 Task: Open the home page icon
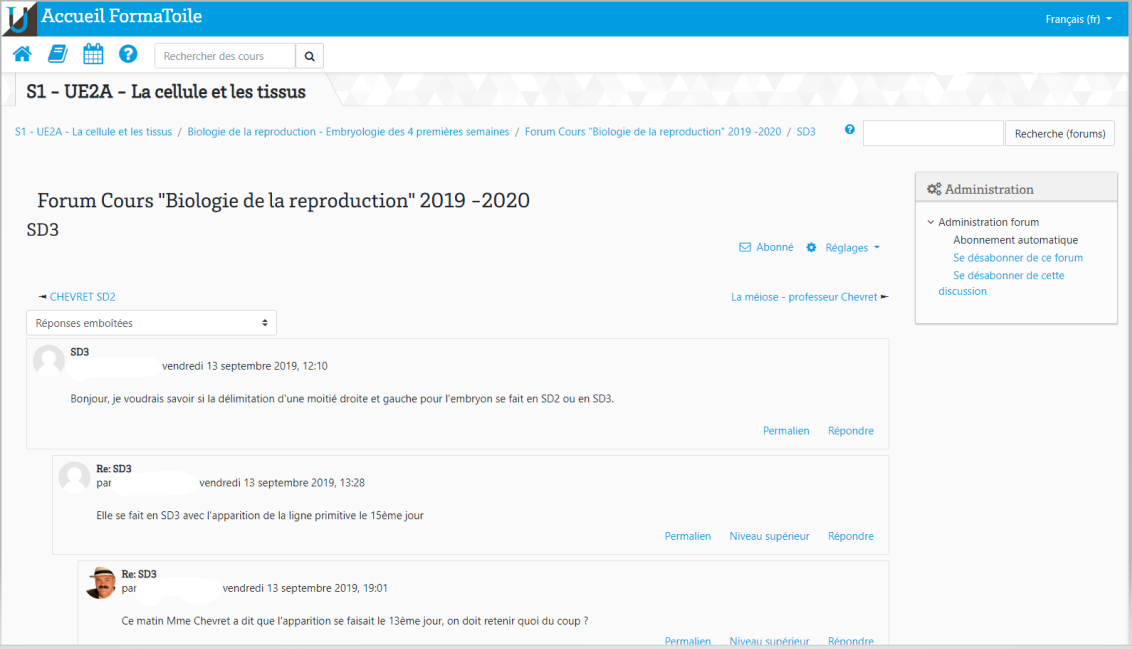click(x=22, y=54)
